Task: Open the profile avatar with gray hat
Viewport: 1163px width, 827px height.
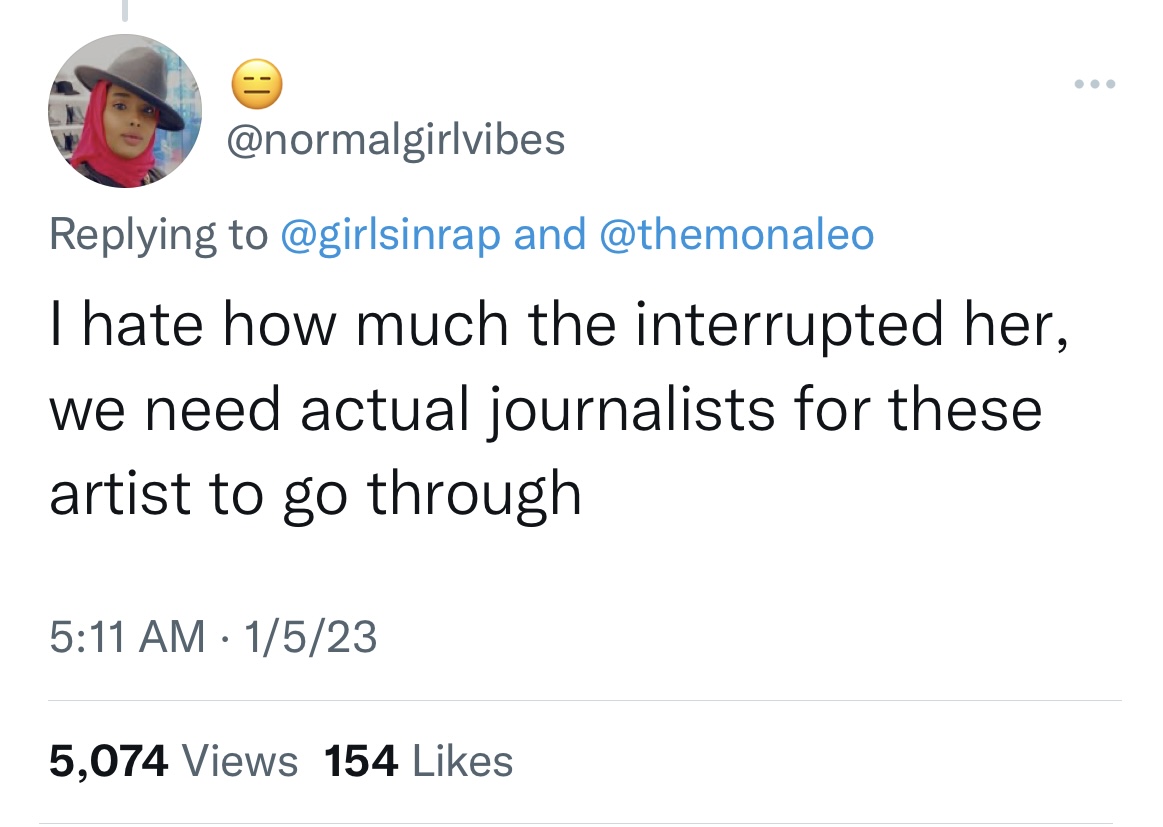Action: [x=126, y=112]
